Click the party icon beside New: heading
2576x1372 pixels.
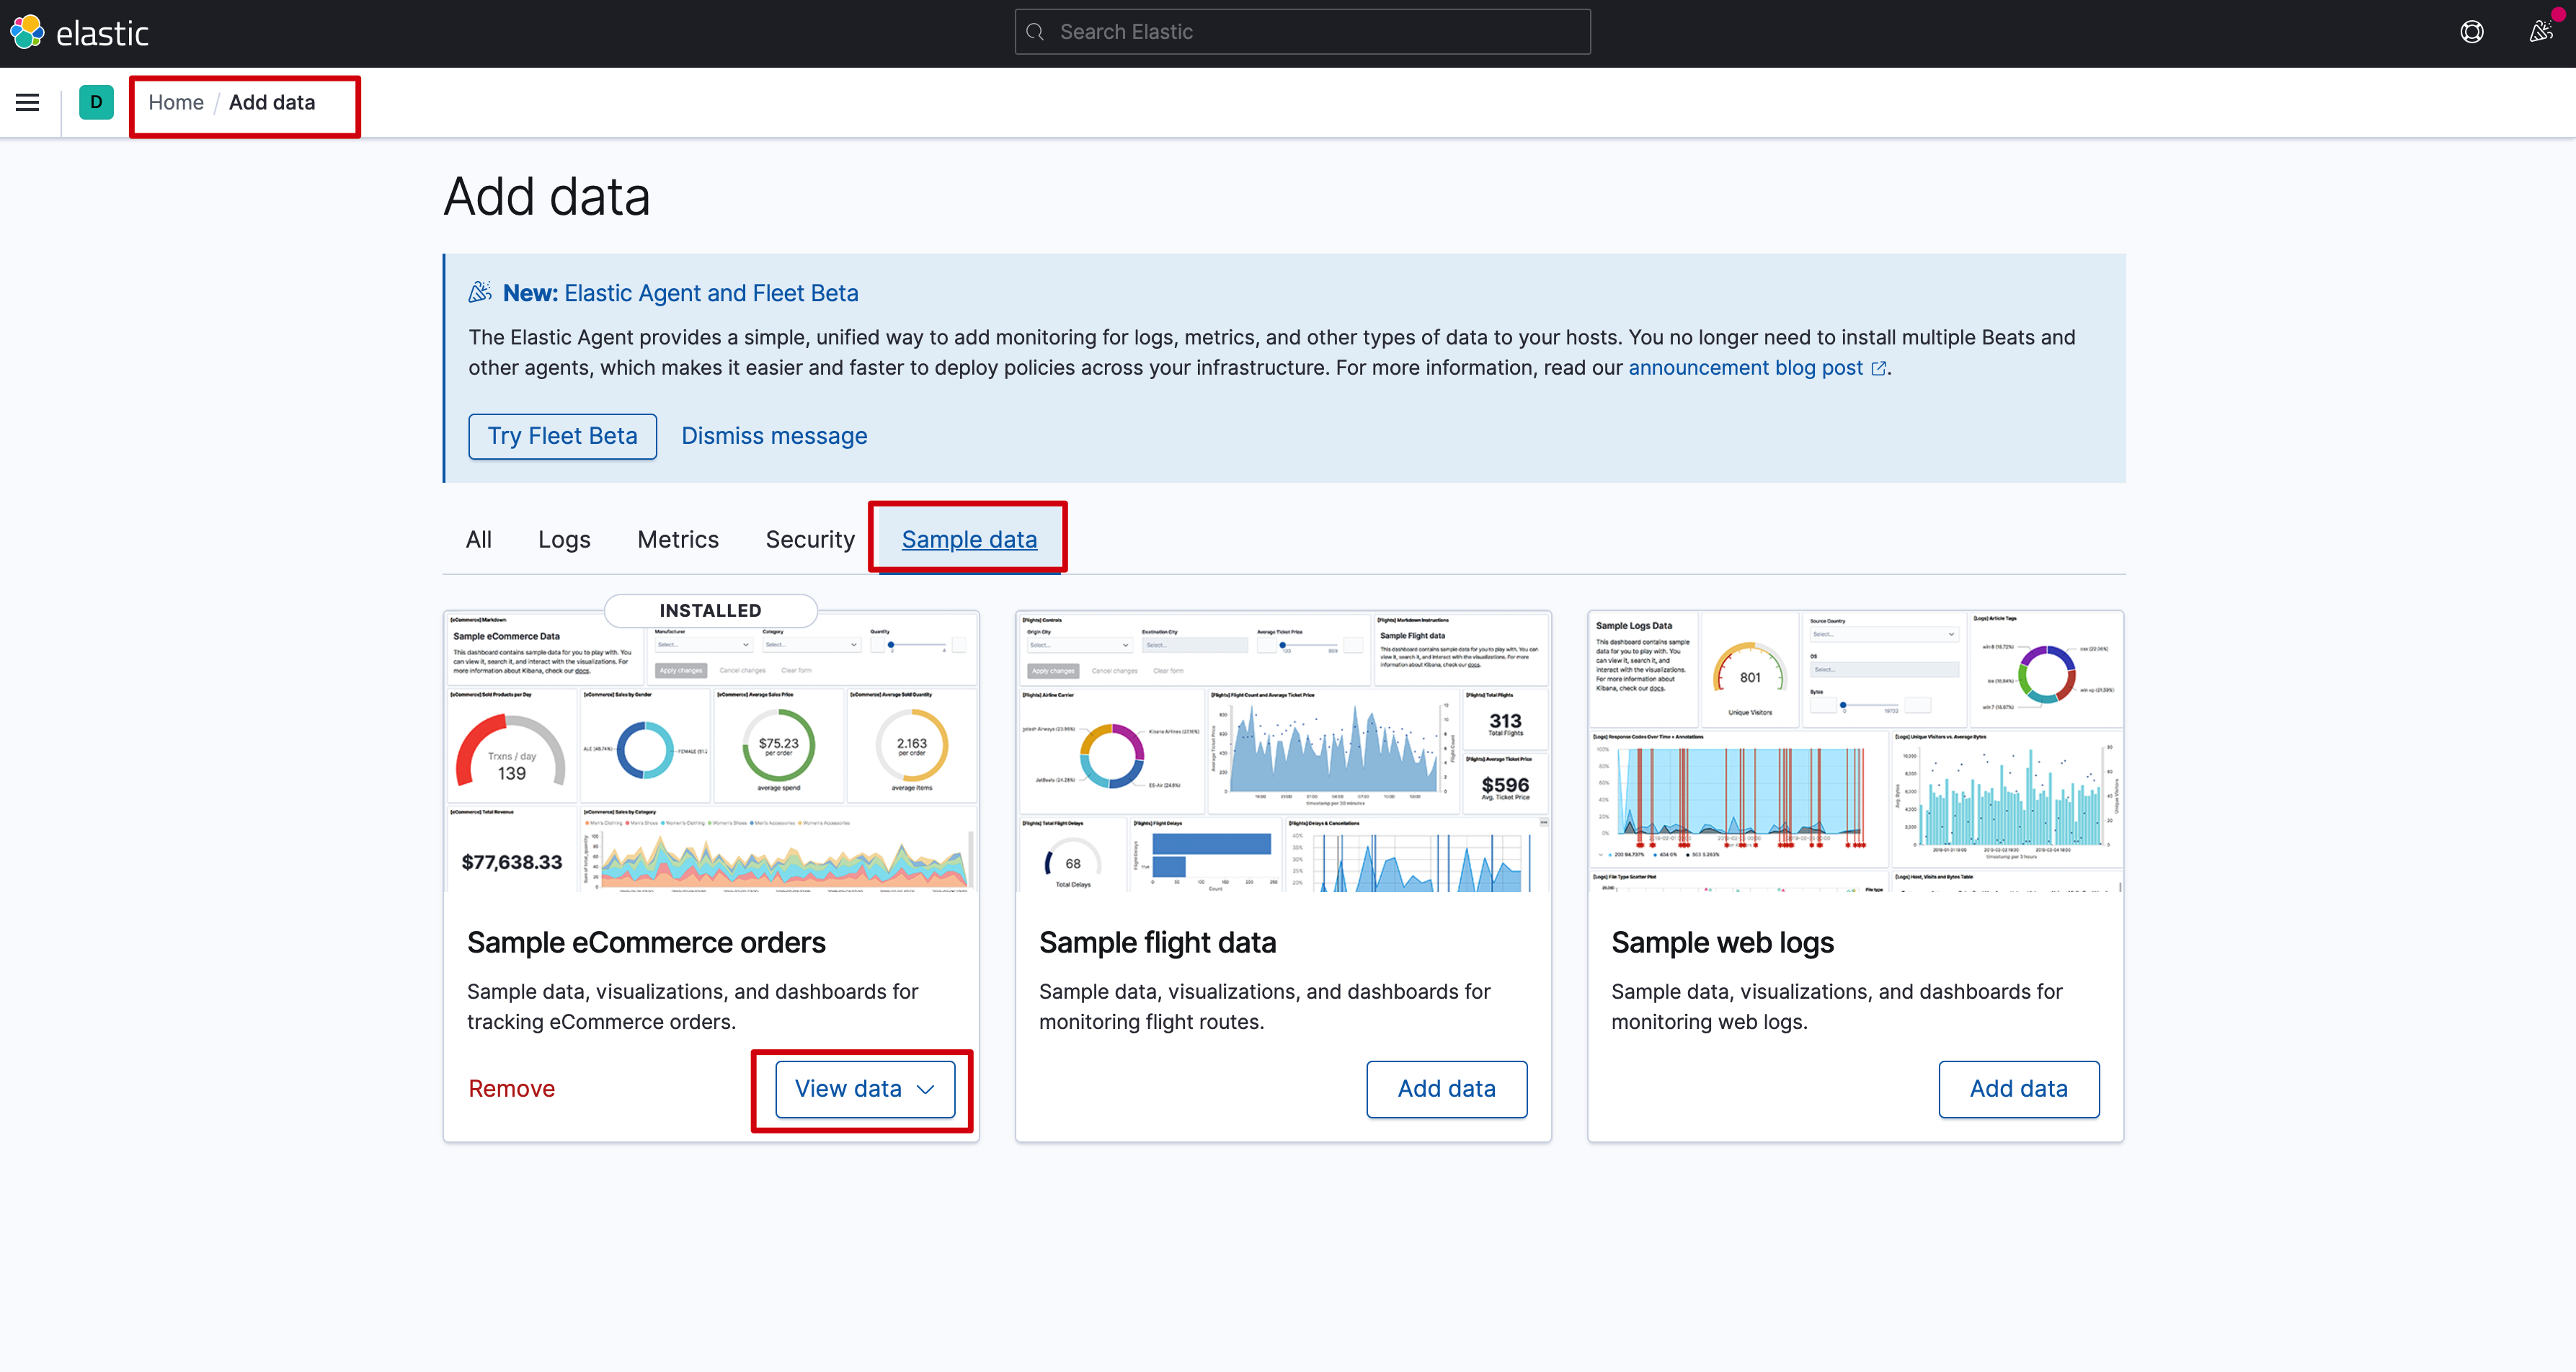480,292
